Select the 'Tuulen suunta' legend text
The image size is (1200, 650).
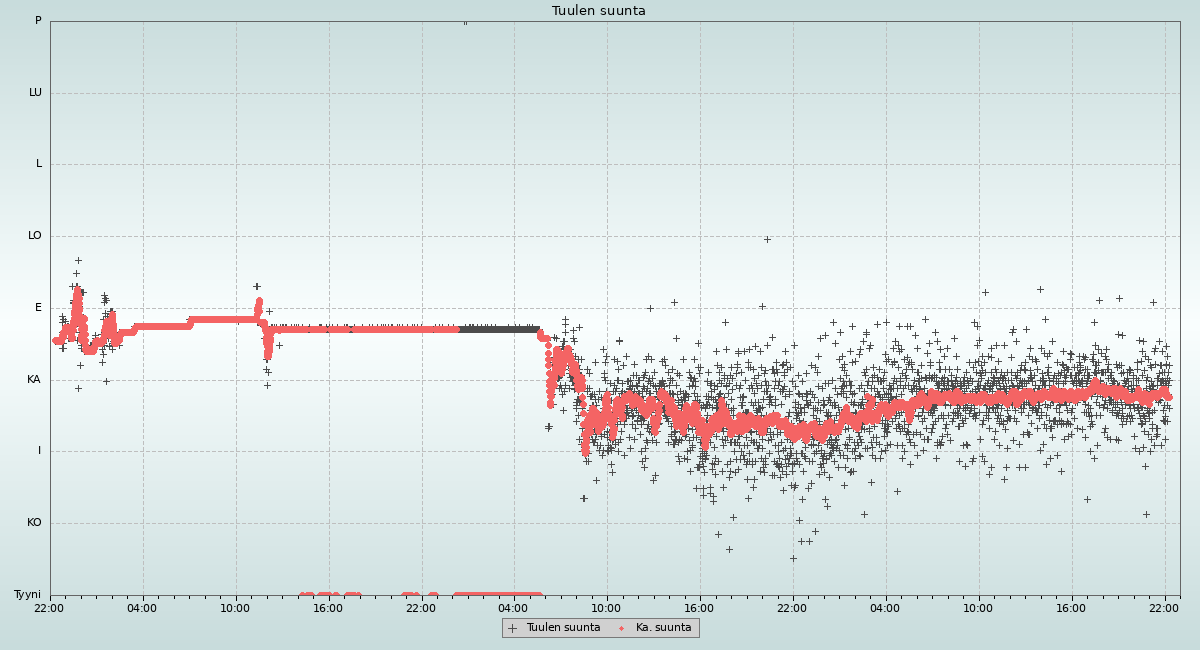(563, 628)
